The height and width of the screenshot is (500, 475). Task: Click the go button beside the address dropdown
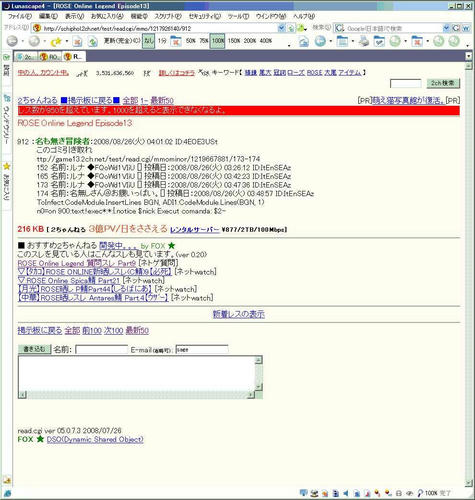(291, 28)
